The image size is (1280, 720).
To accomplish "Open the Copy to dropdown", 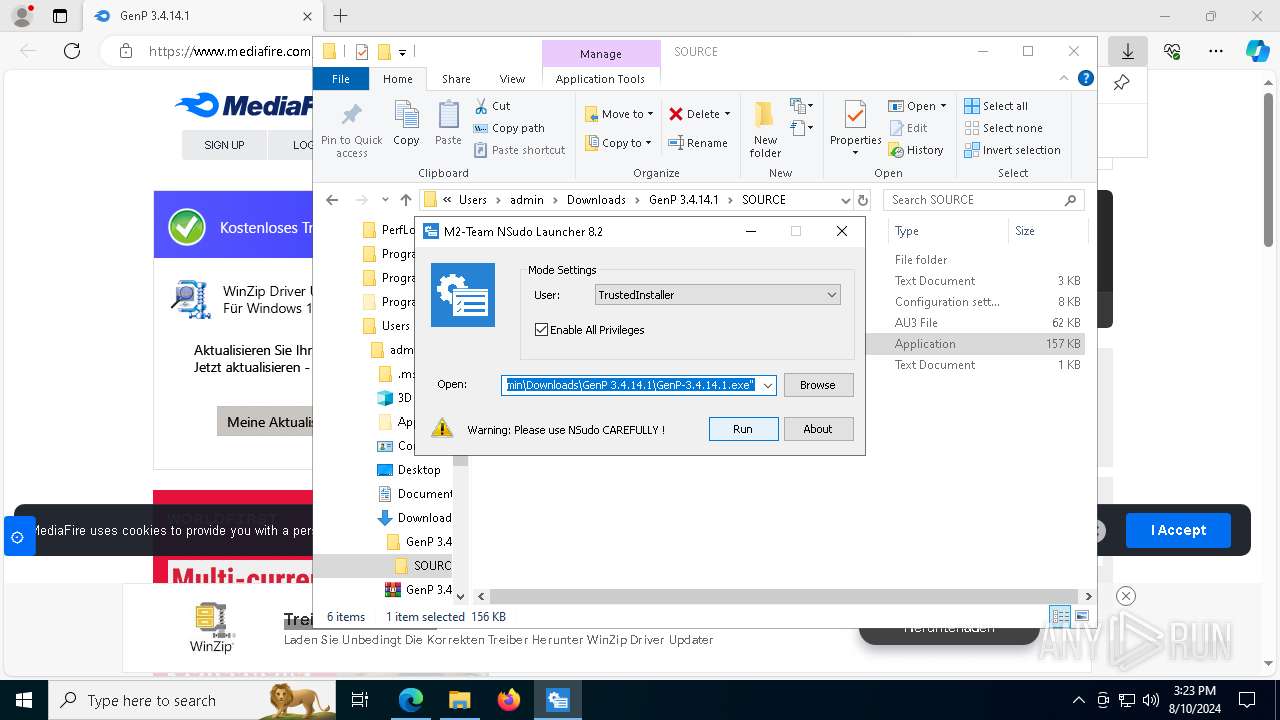I will point(618,143).
